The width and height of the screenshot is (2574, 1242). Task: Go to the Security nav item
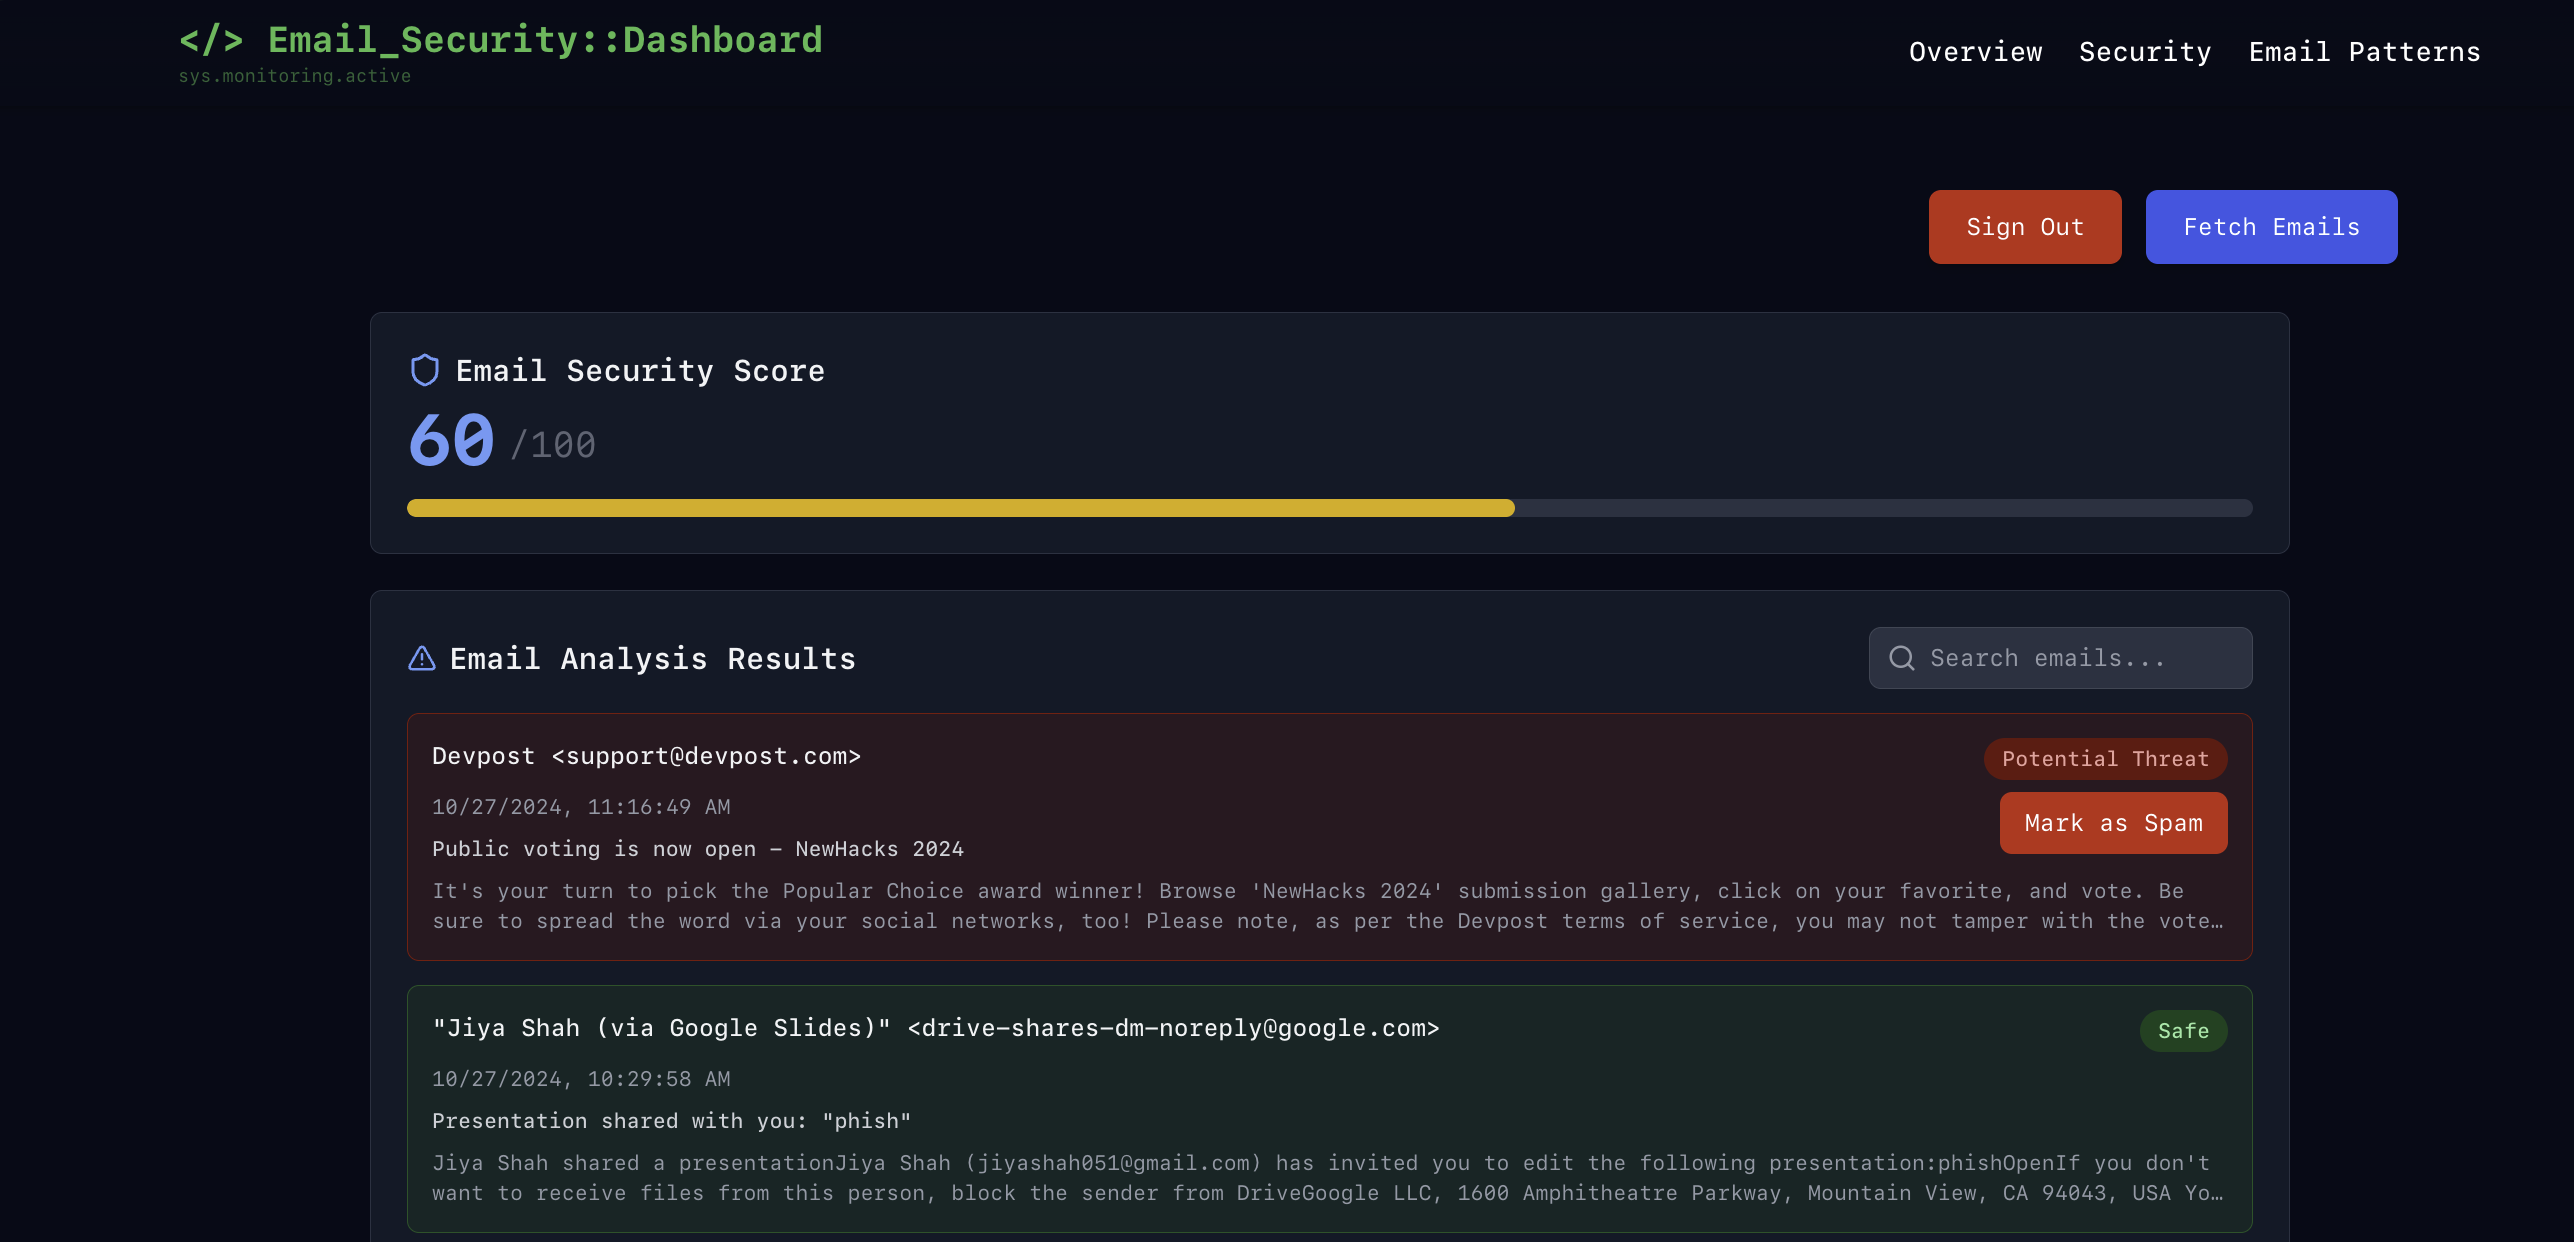2145,52
